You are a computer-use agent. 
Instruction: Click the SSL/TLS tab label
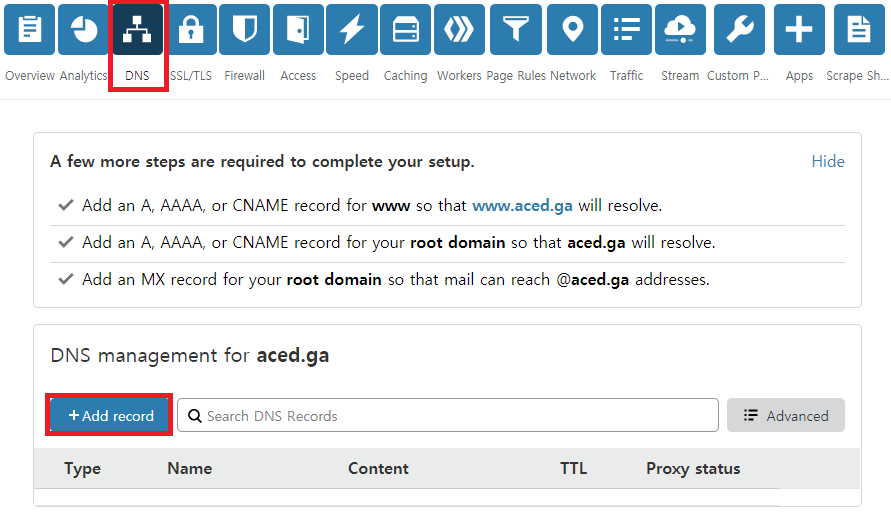coord(191,76)
